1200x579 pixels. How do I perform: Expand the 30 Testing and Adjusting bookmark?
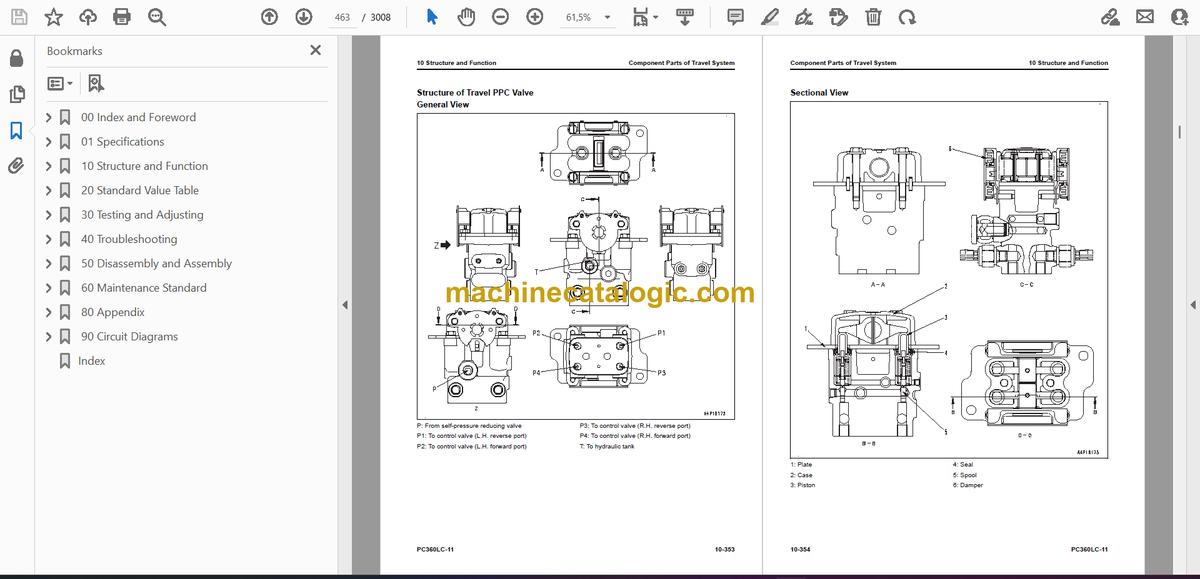(48, 215)
